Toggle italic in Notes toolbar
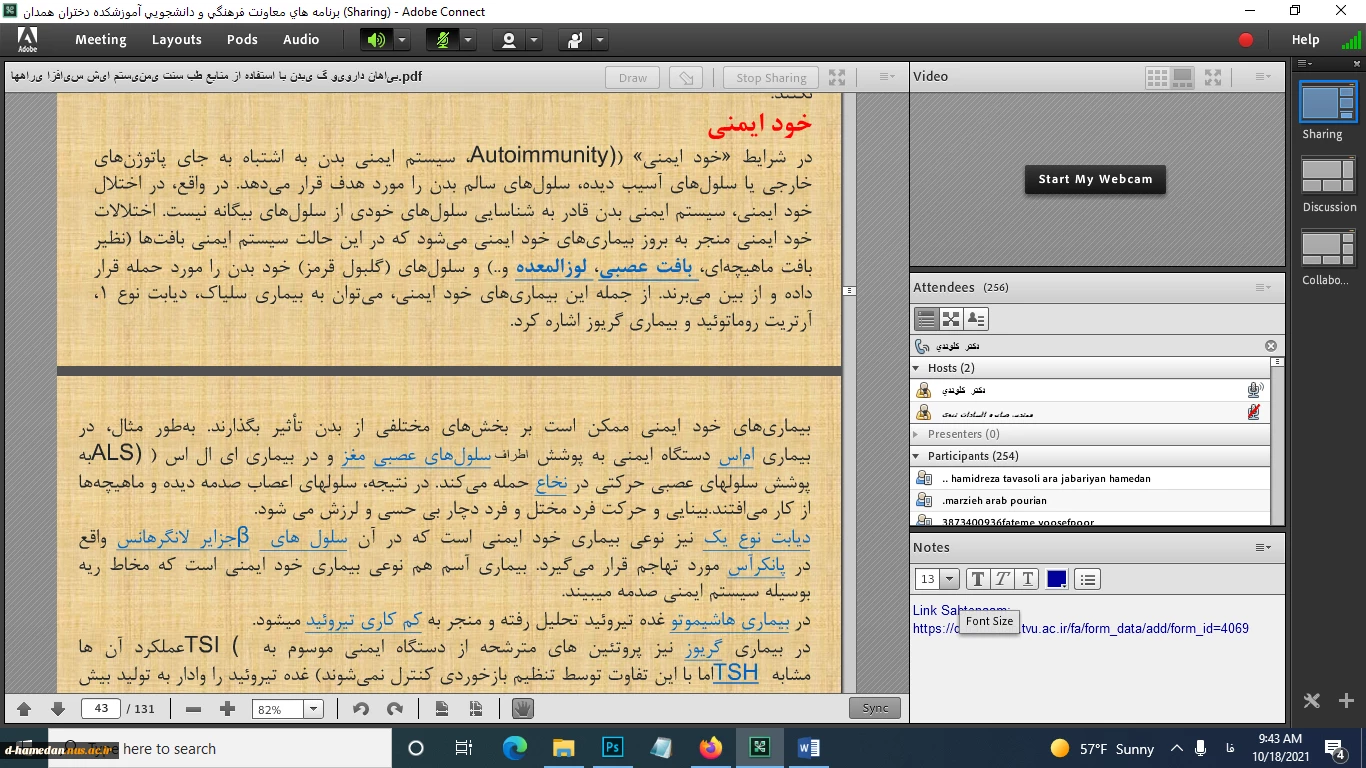 [1002, 579]
